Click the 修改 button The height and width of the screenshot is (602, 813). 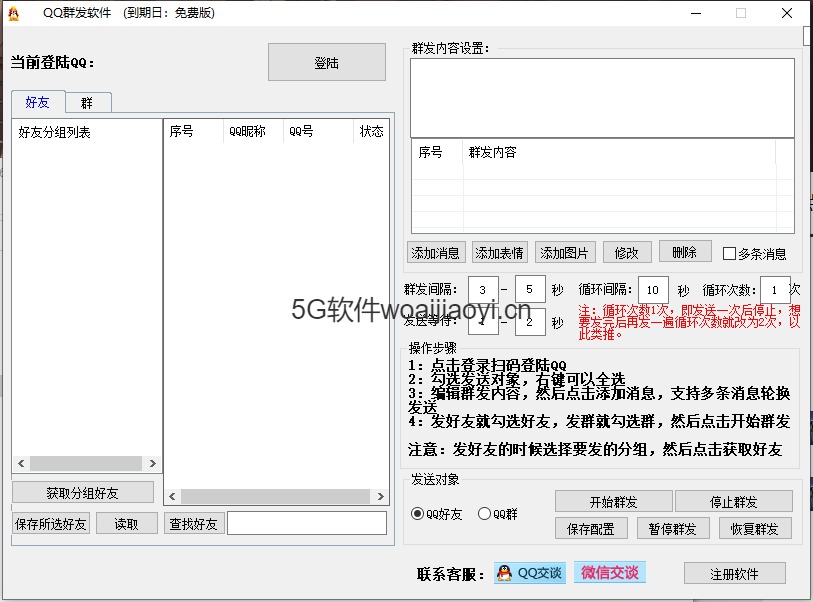[626, 253]
